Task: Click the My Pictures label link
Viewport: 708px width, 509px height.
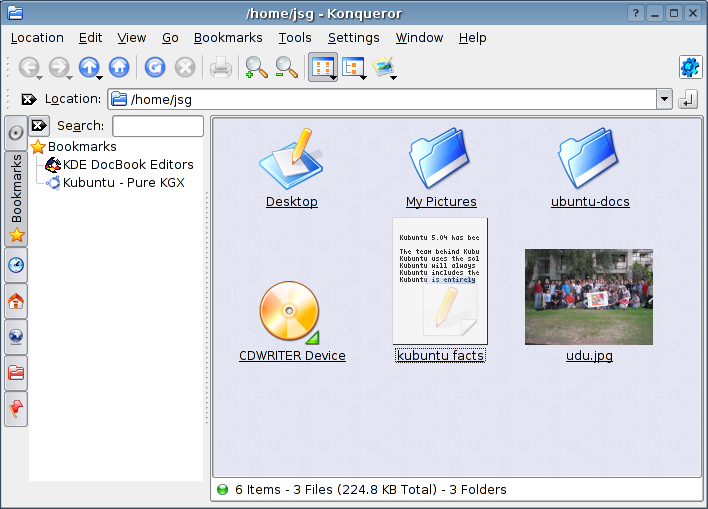Action: [441, 201]
